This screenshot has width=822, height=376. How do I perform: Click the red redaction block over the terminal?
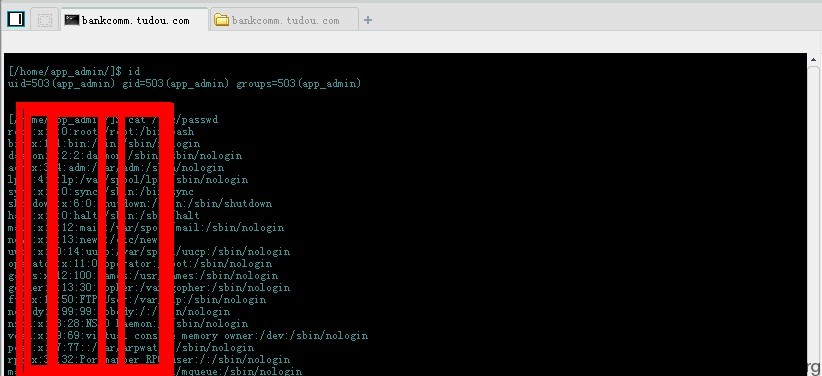coord(95,239)
